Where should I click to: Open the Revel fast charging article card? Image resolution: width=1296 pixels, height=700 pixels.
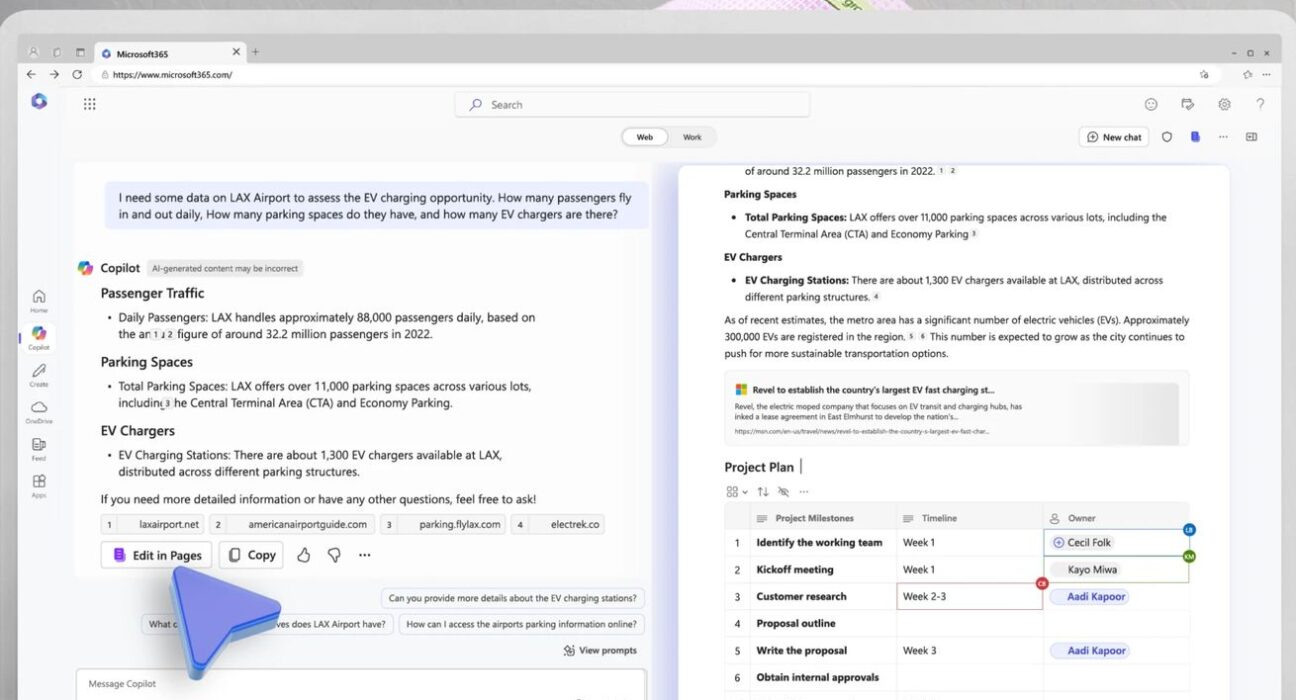(x=957, y=408)
